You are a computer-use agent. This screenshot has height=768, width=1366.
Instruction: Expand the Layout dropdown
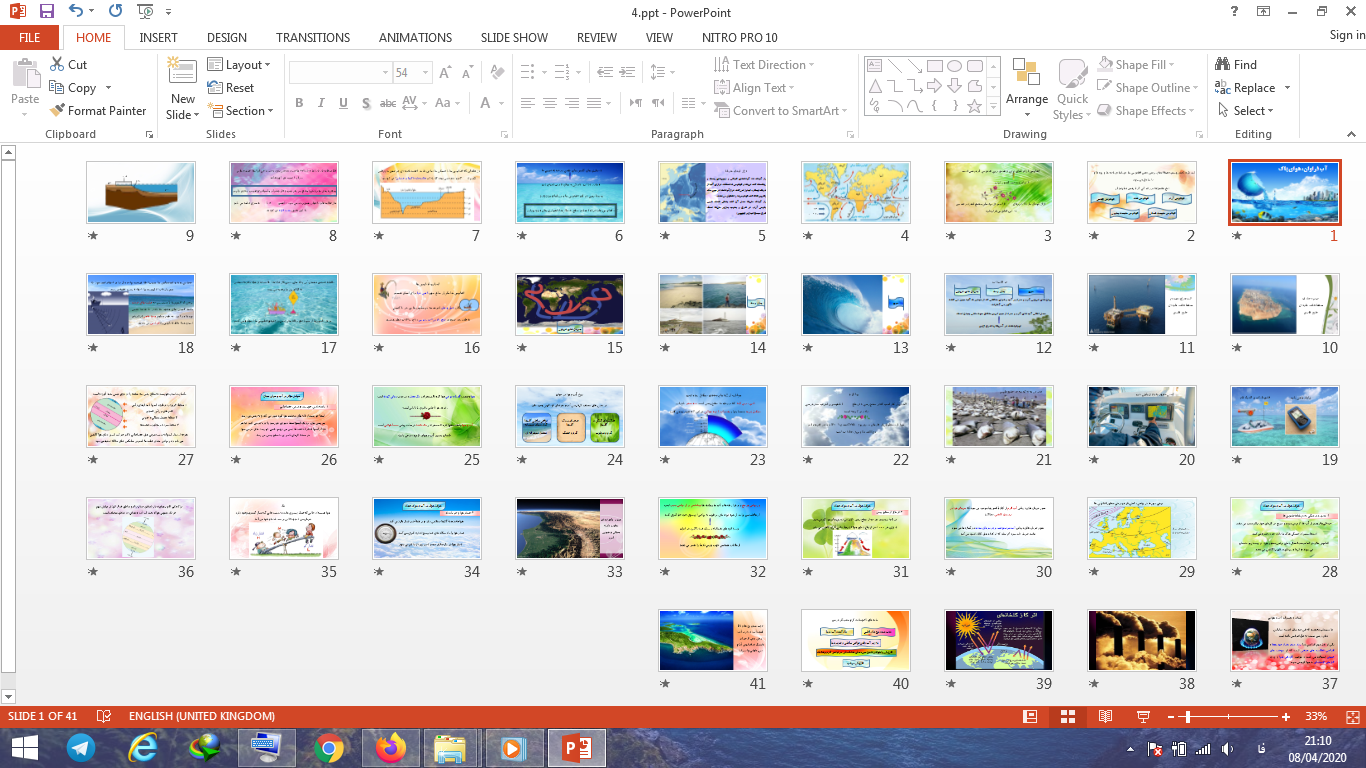pos(240,64)
